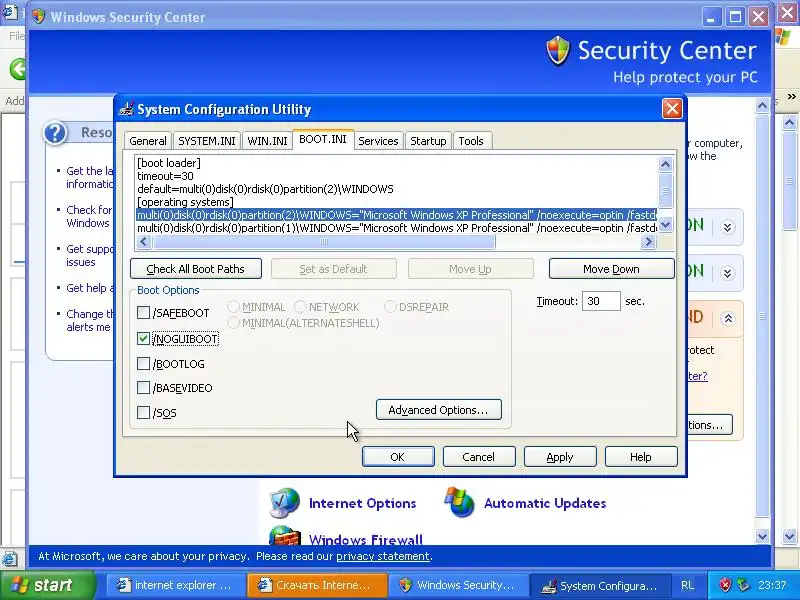
Task: Switch to the WIN.INI tab
Action: click(x=267, y=141)
